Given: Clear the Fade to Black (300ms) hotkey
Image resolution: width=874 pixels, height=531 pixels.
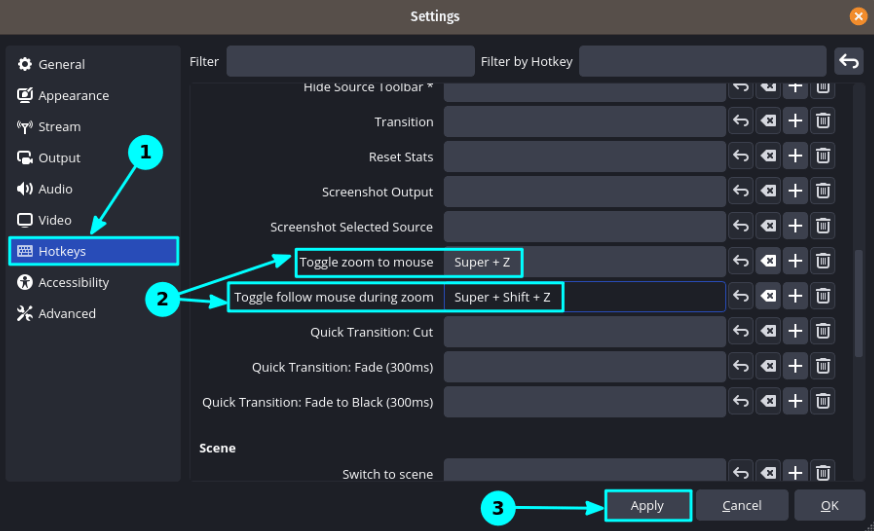Looking at the screenshot, I should (768, 402).
